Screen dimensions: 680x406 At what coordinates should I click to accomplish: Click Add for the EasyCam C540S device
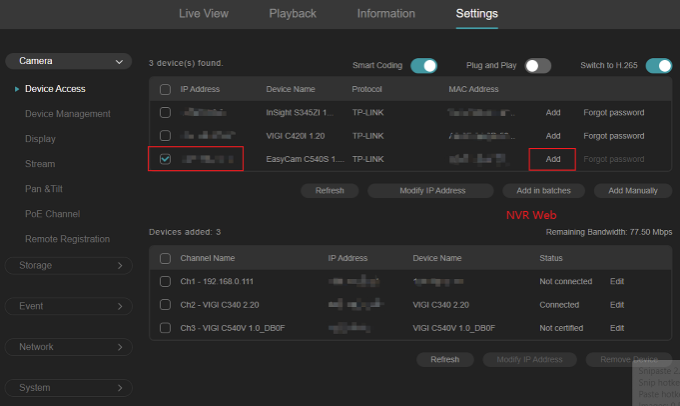[553, 159]
